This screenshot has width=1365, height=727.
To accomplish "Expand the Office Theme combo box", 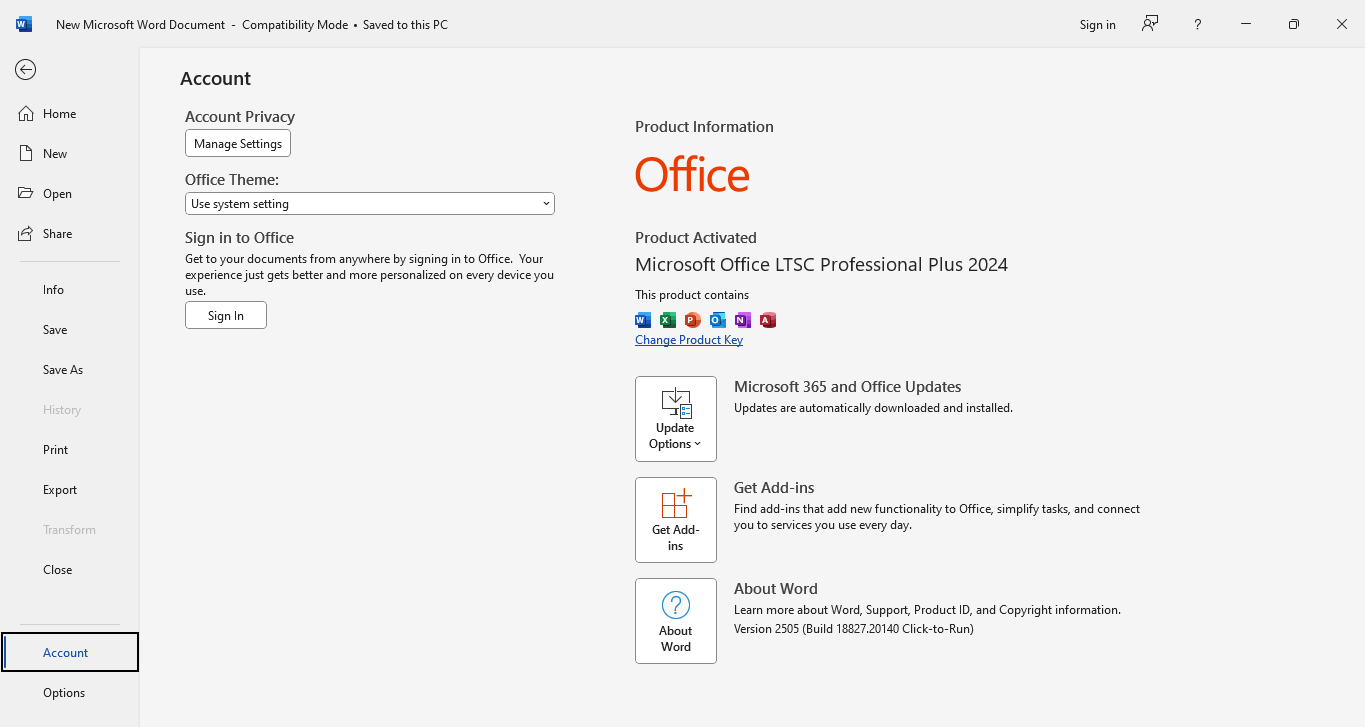I will click(x=370, y=203).
